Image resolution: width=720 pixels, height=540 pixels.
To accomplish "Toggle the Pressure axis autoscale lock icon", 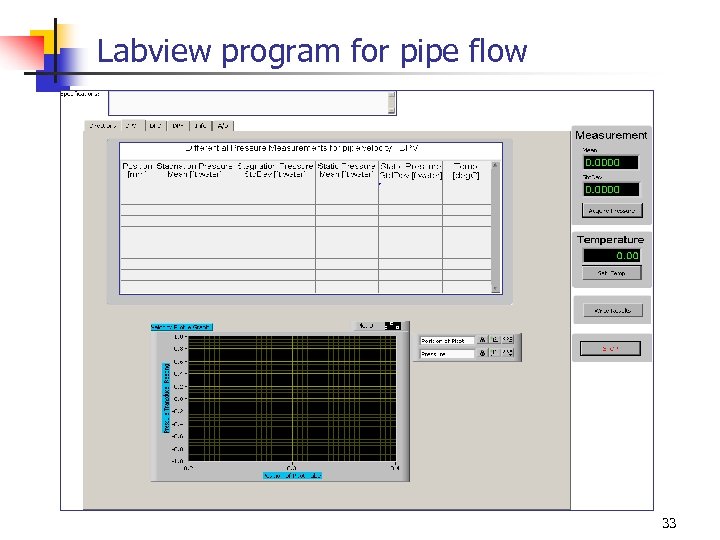I will pyautogui.click(x=482, y=353).
